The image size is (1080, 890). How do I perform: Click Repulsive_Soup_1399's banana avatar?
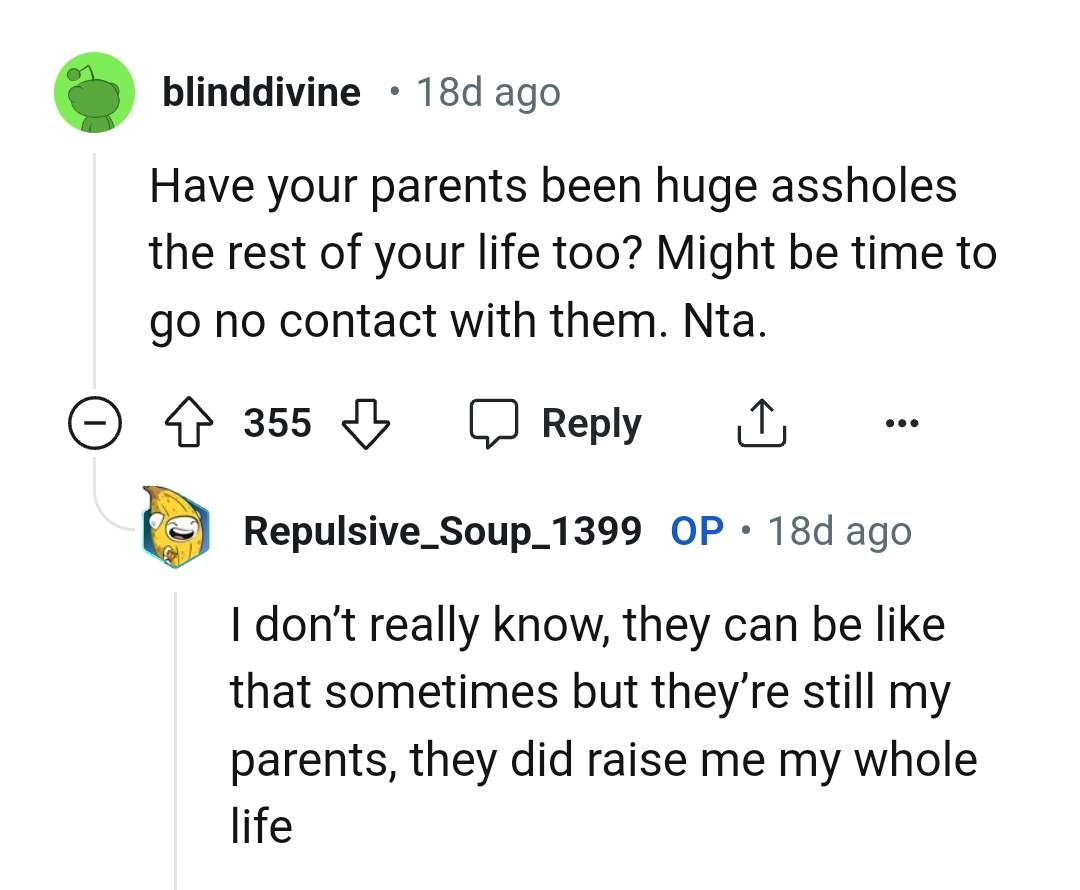(x=176, y=531)
